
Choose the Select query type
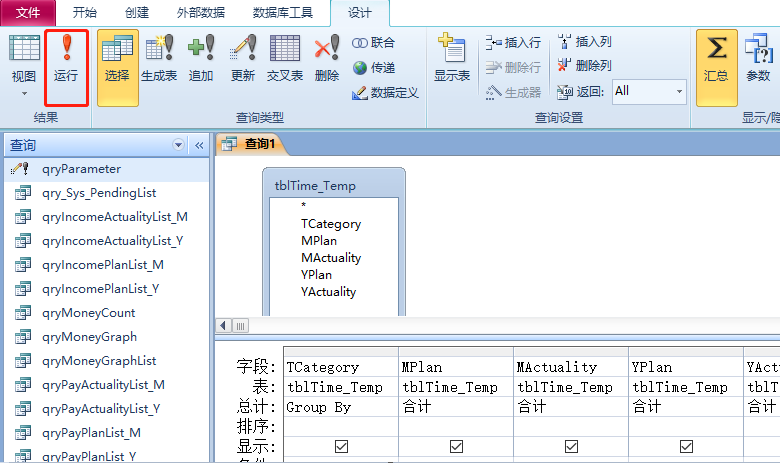point(117,68)
